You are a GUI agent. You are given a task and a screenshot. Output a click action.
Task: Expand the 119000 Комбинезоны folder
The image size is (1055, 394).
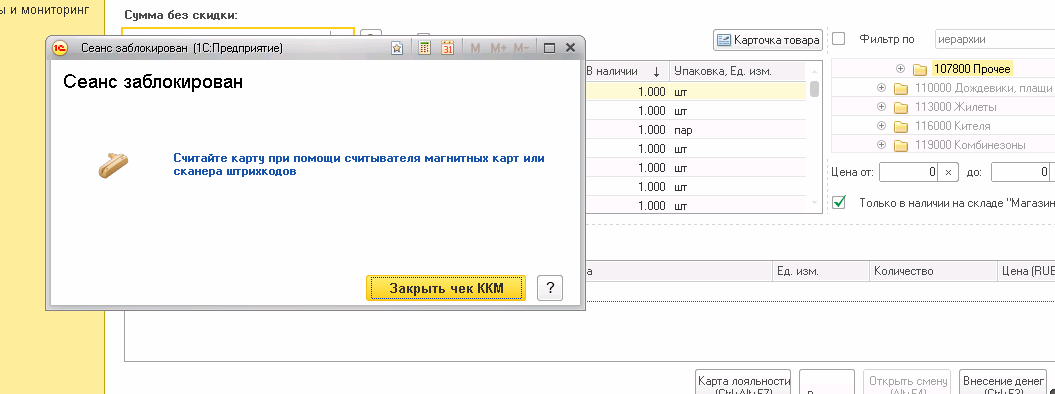pos(881,145)
